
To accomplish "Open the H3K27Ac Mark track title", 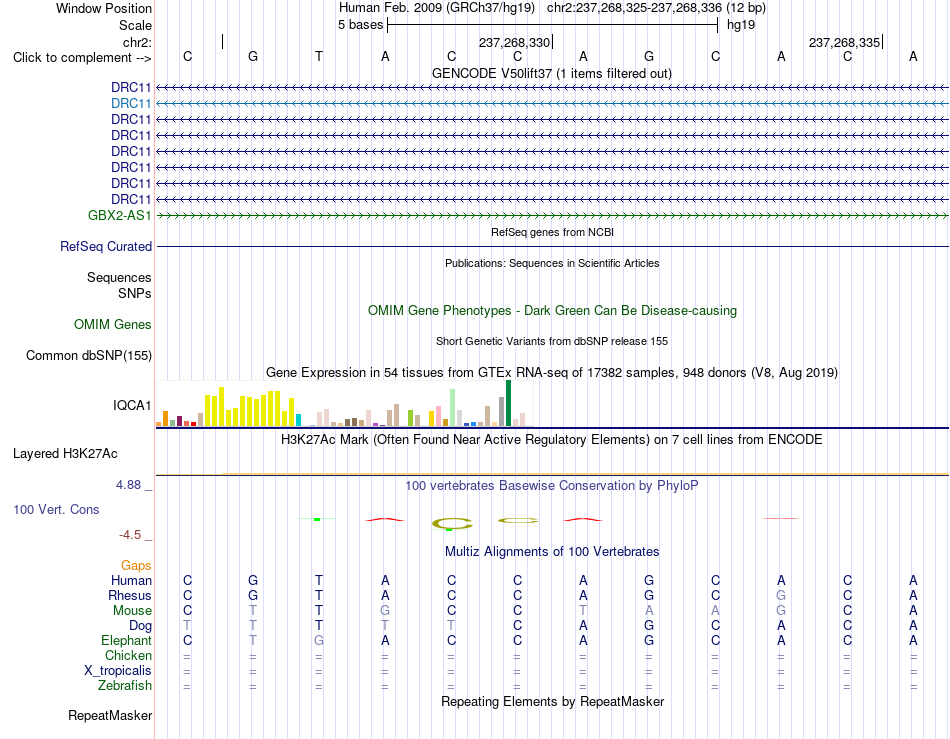I will coord(551,440).
